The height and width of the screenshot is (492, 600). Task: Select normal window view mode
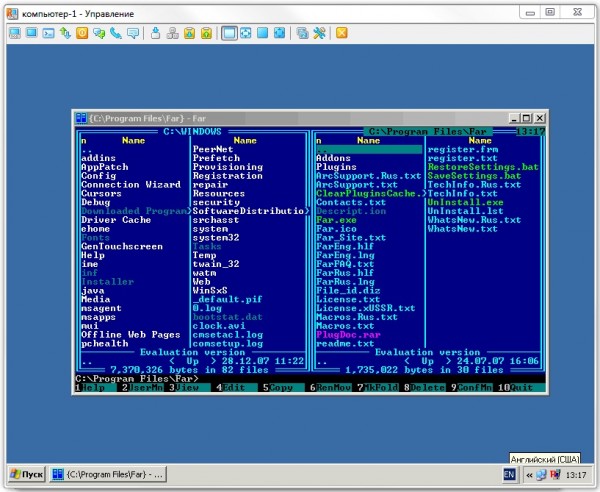point(229,33)
